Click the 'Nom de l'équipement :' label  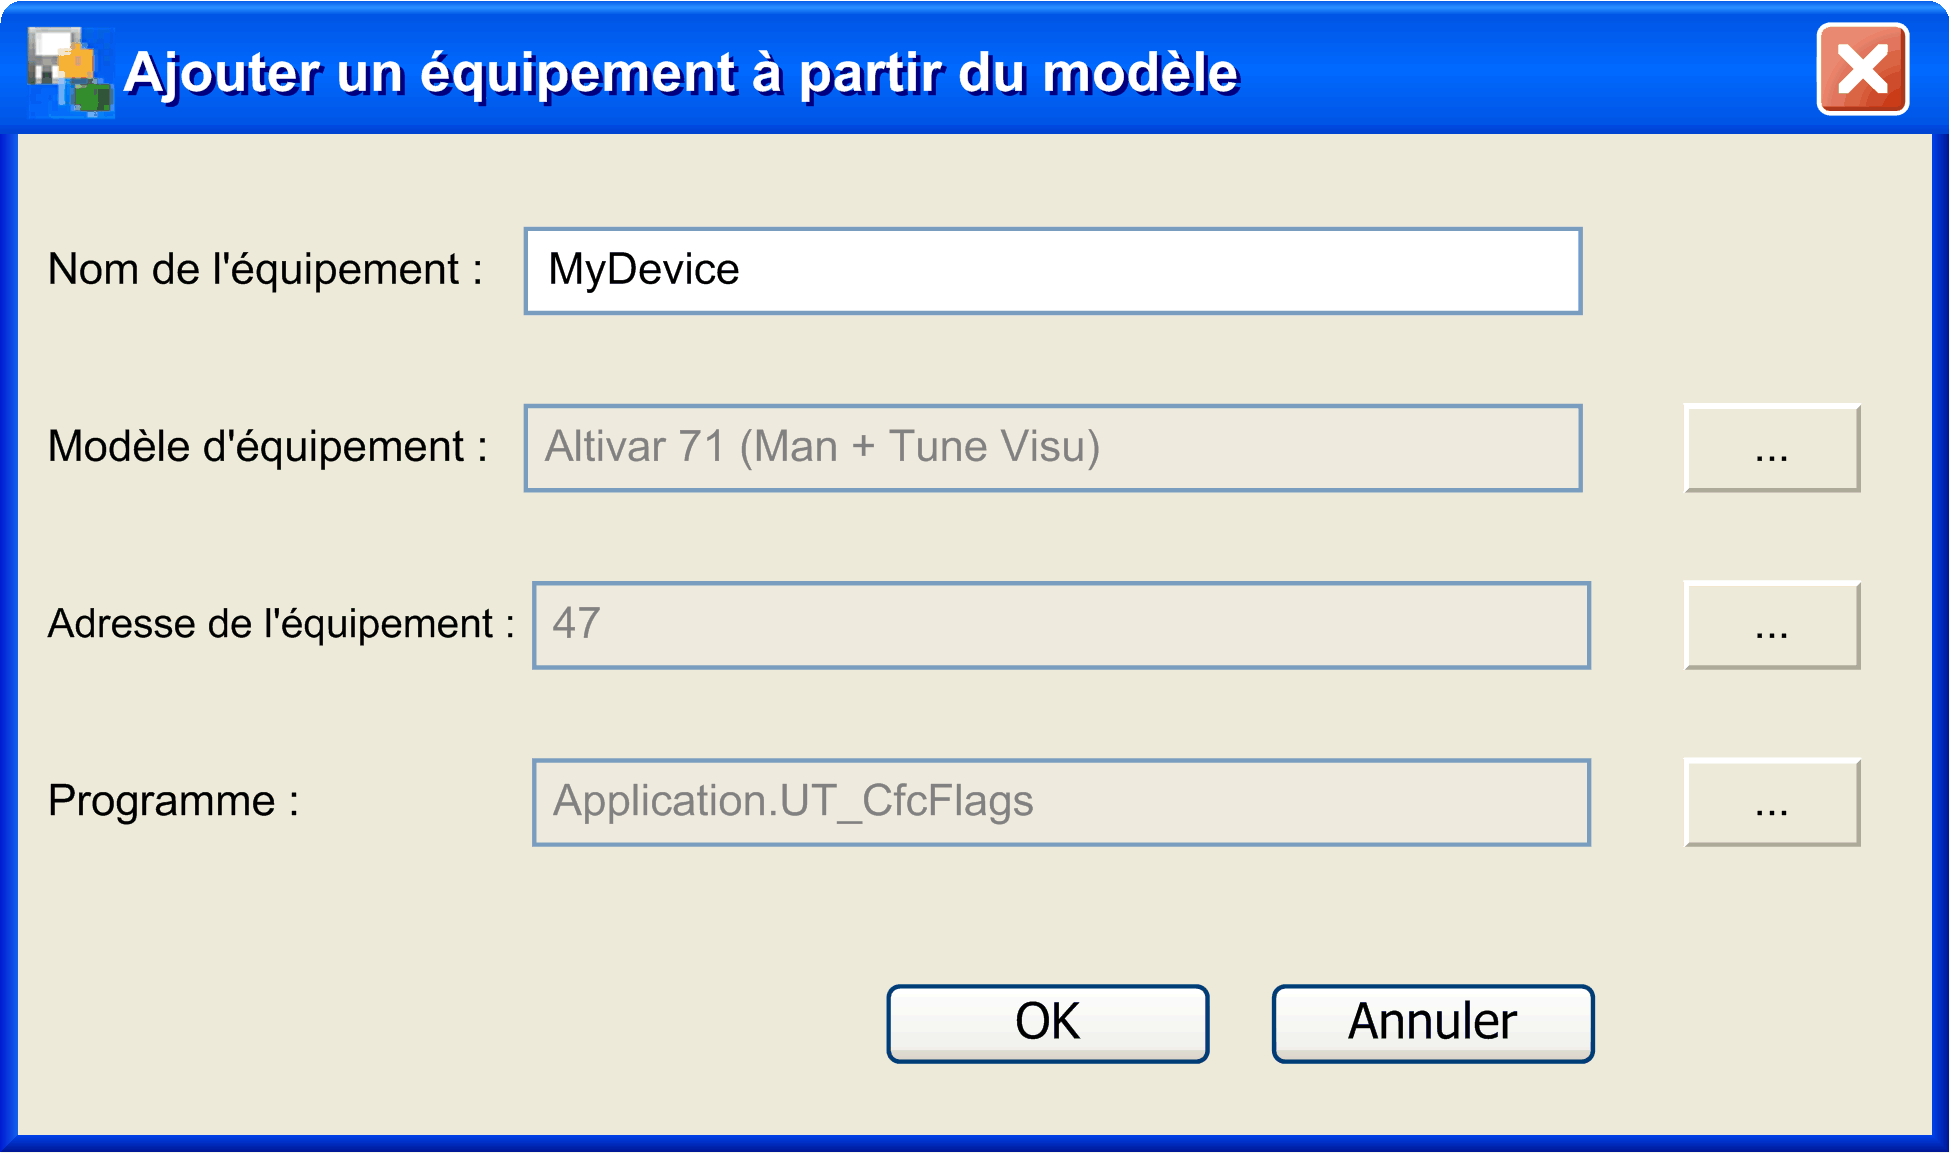coord(265,270)
